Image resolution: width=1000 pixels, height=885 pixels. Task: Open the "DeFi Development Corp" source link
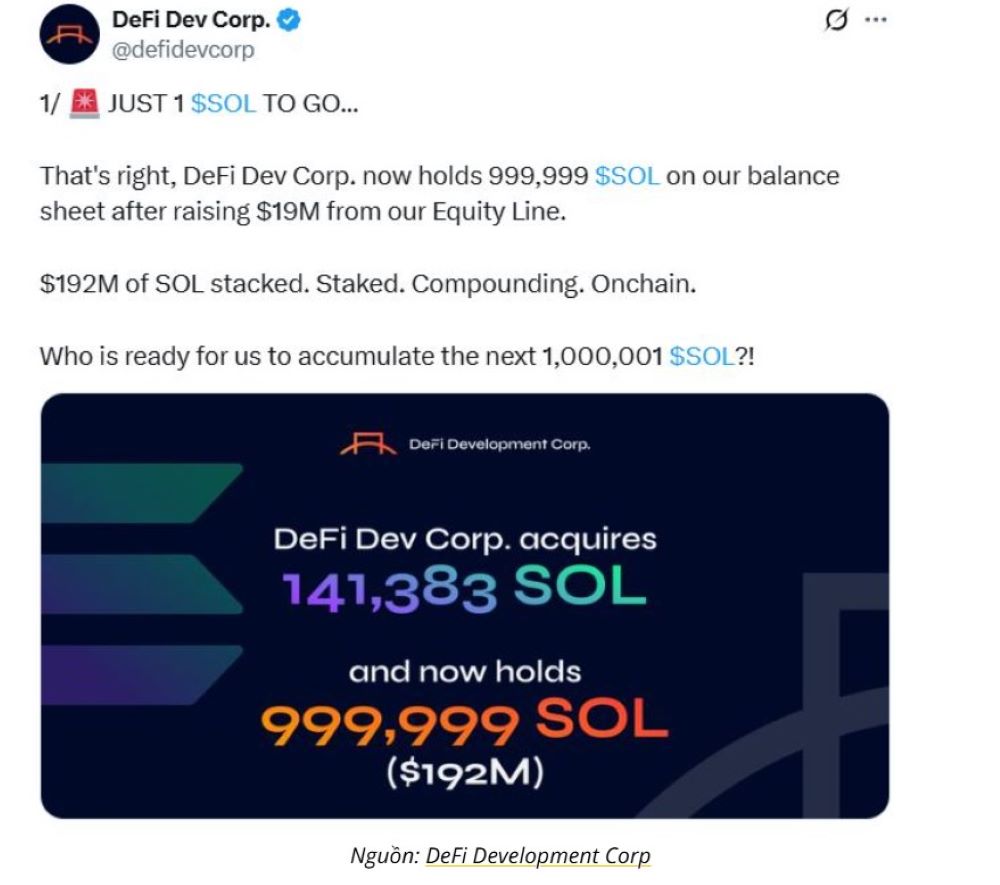tap(538, 855)
